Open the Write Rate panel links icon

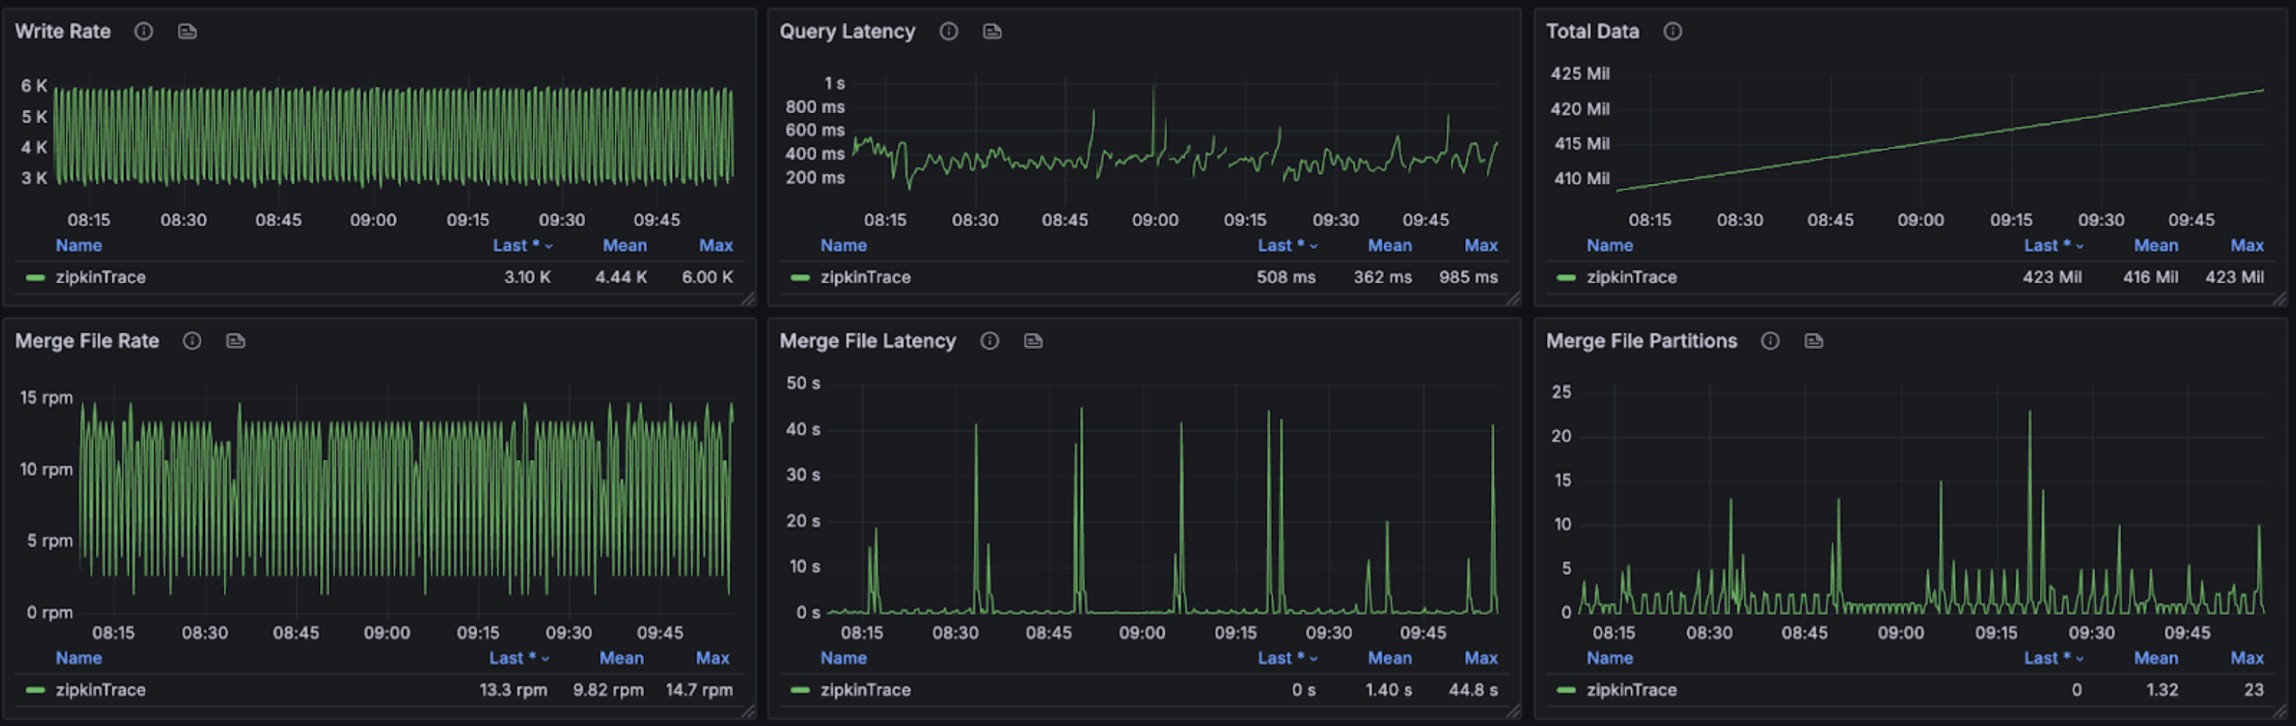pos(187,32)
